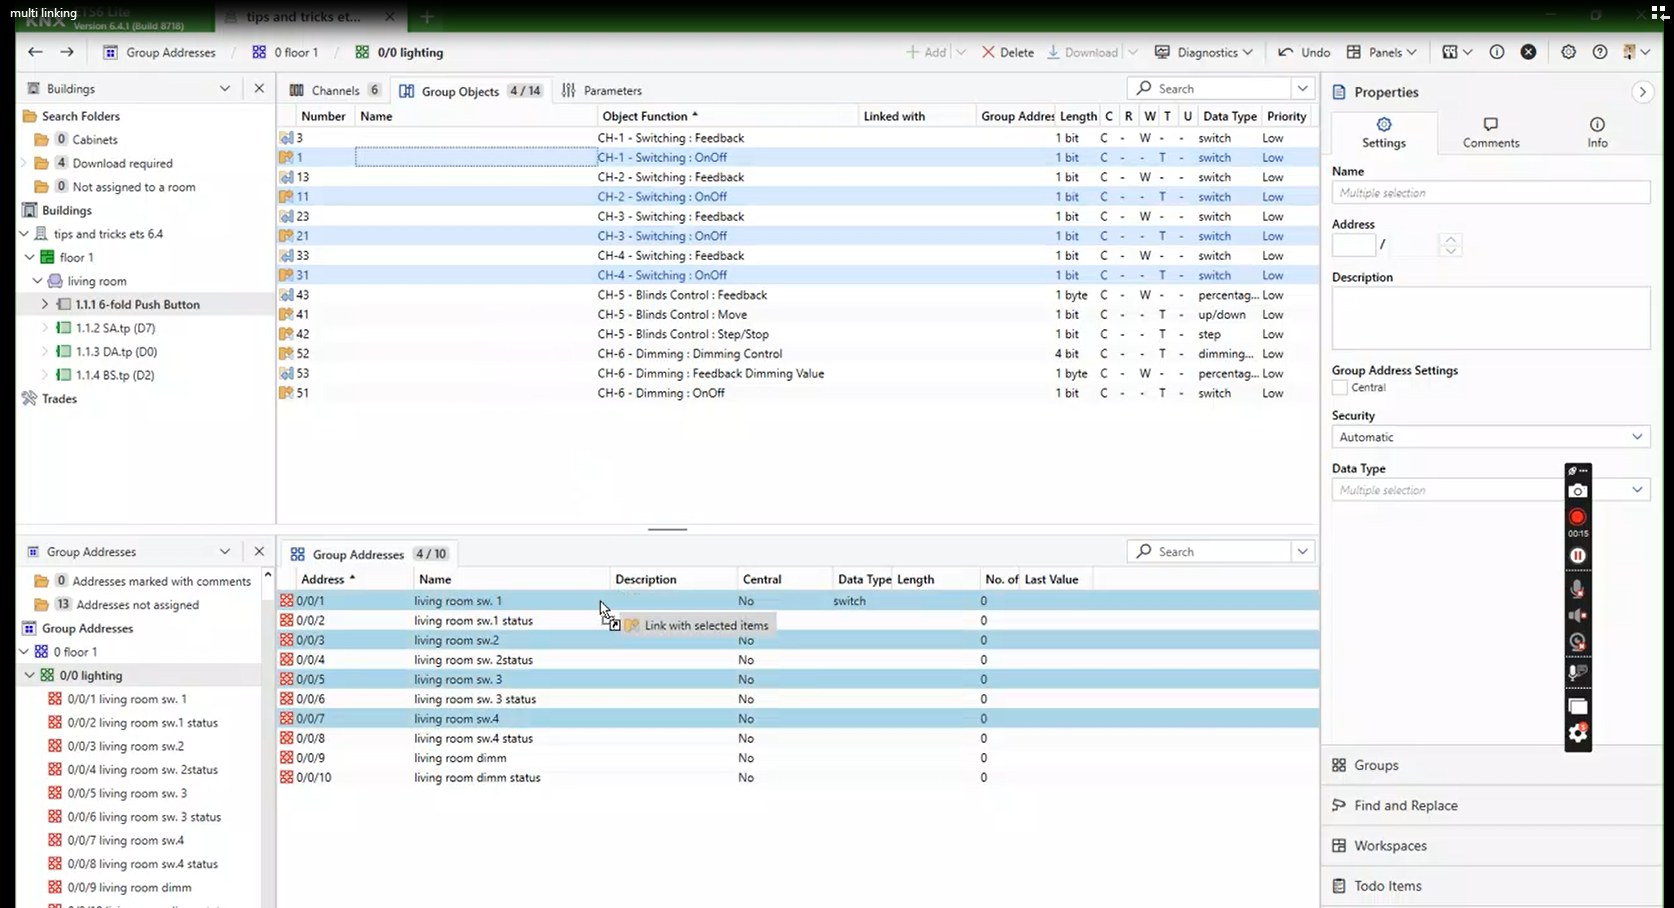
Task: Click the info circle icon in the top toolbar
Action: coord(1497,52)
